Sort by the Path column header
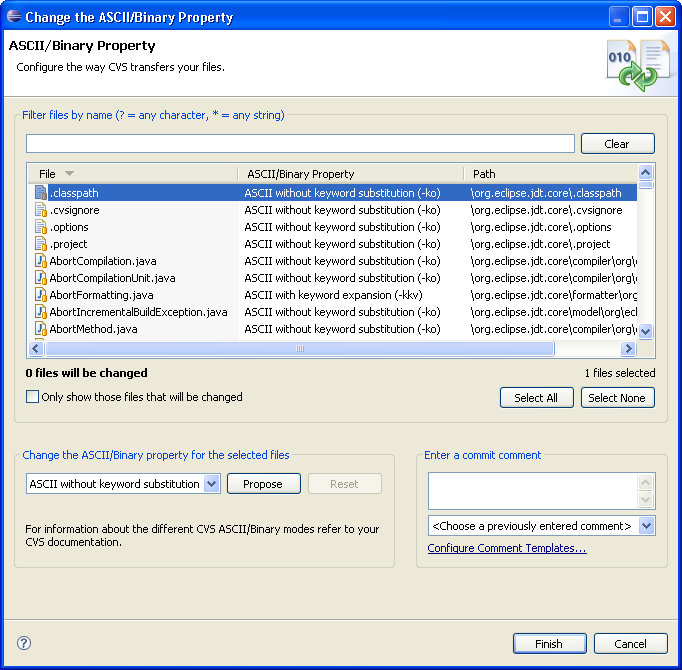682x670 pixels. [551, 174]
